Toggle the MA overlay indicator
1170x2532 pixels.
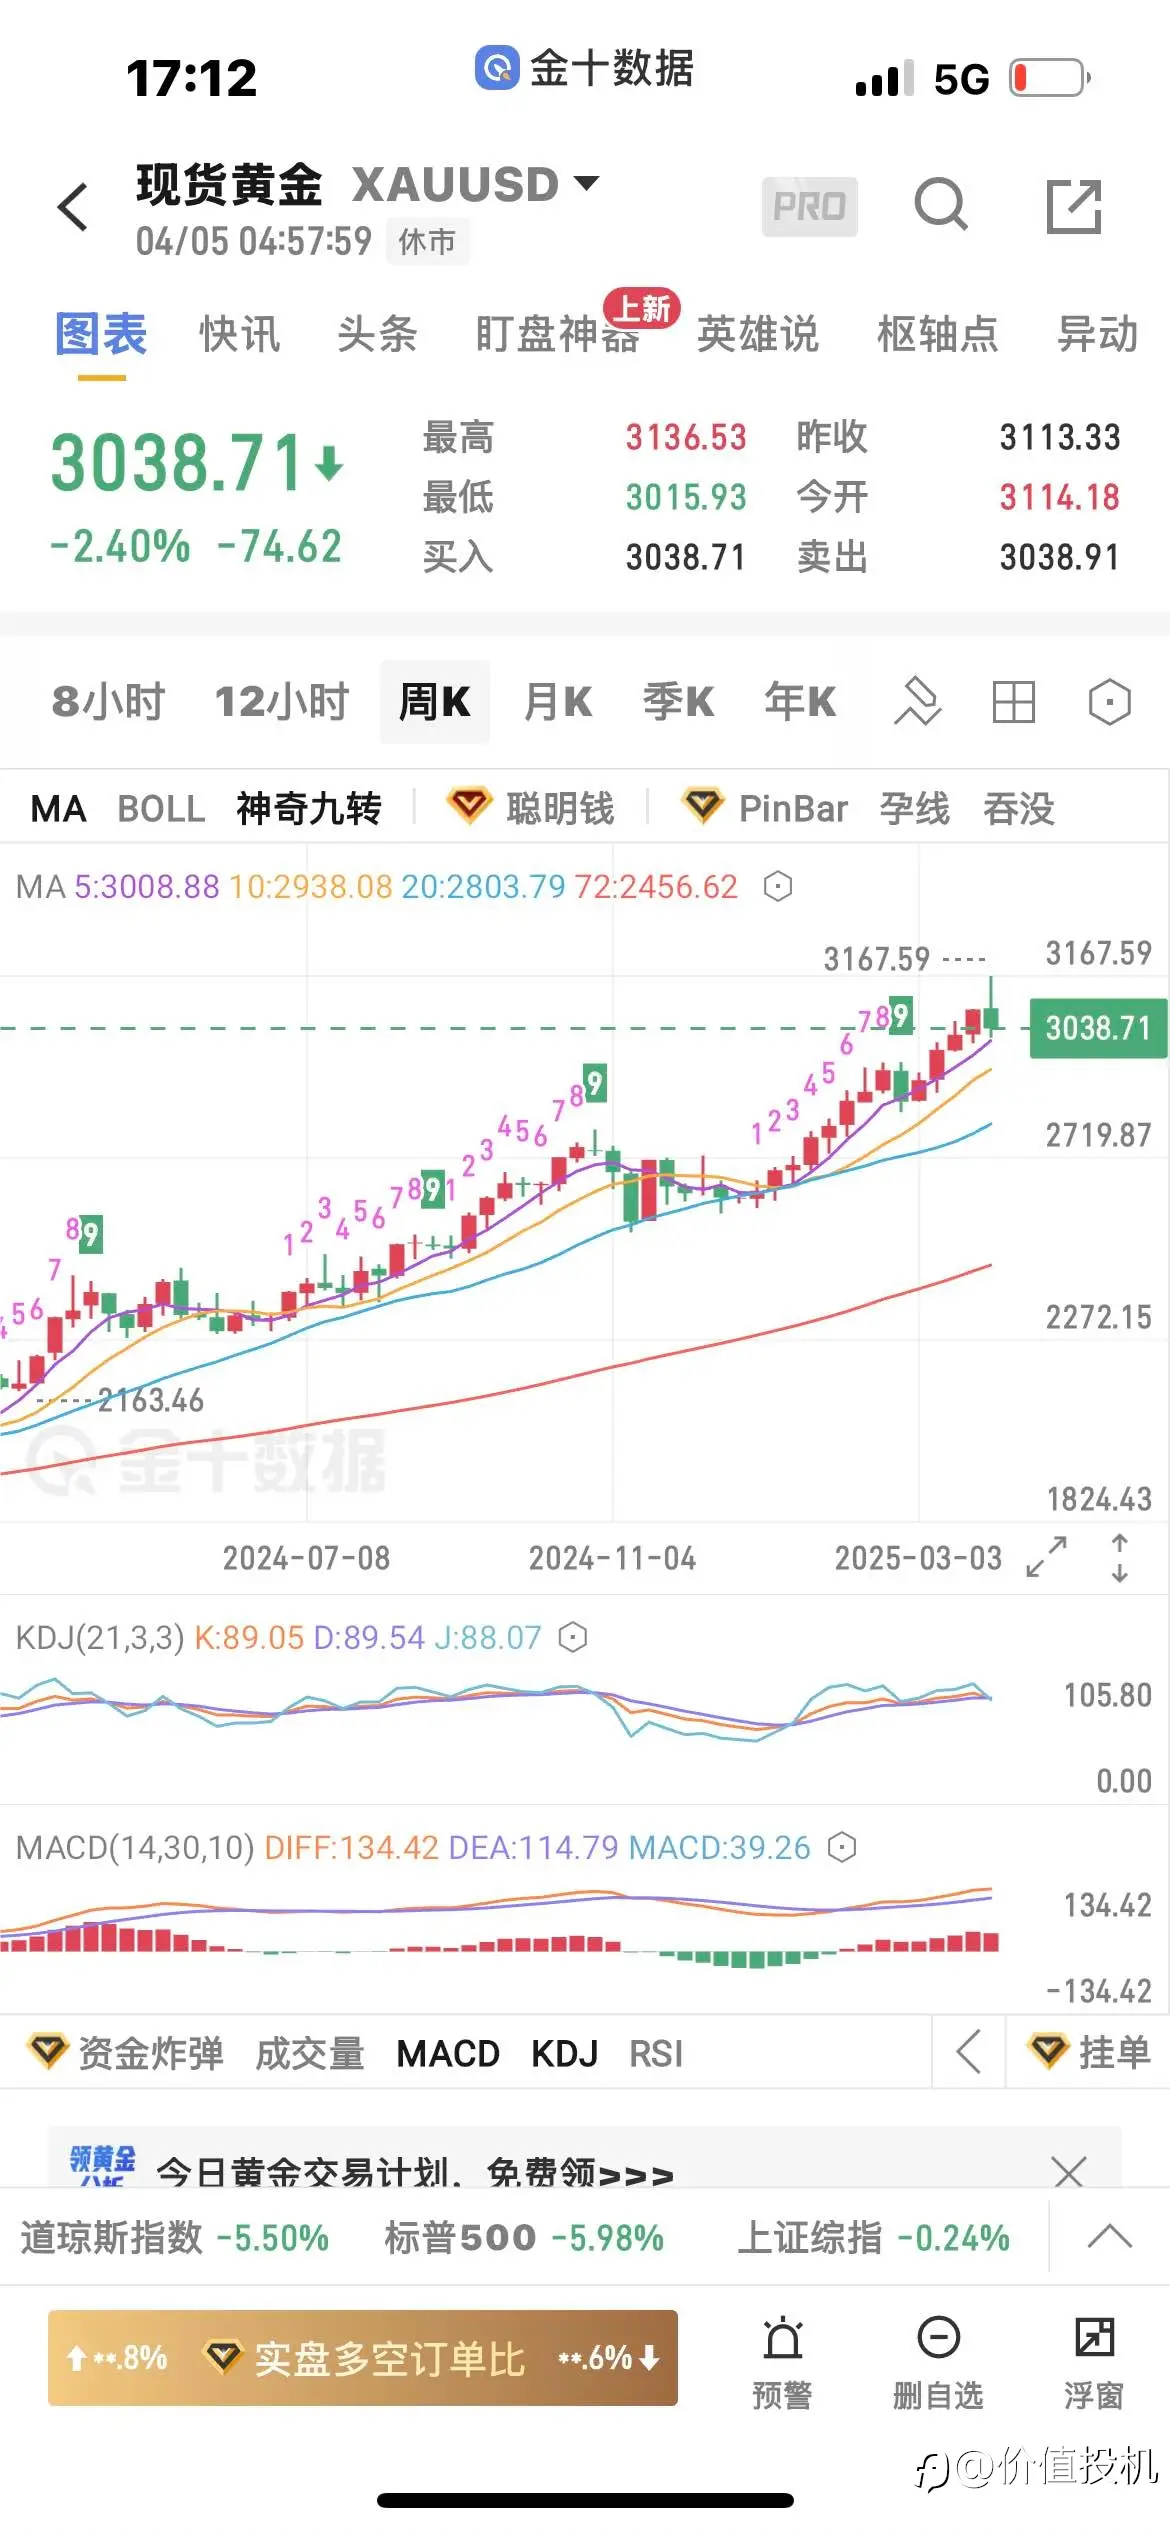[58, 808]
